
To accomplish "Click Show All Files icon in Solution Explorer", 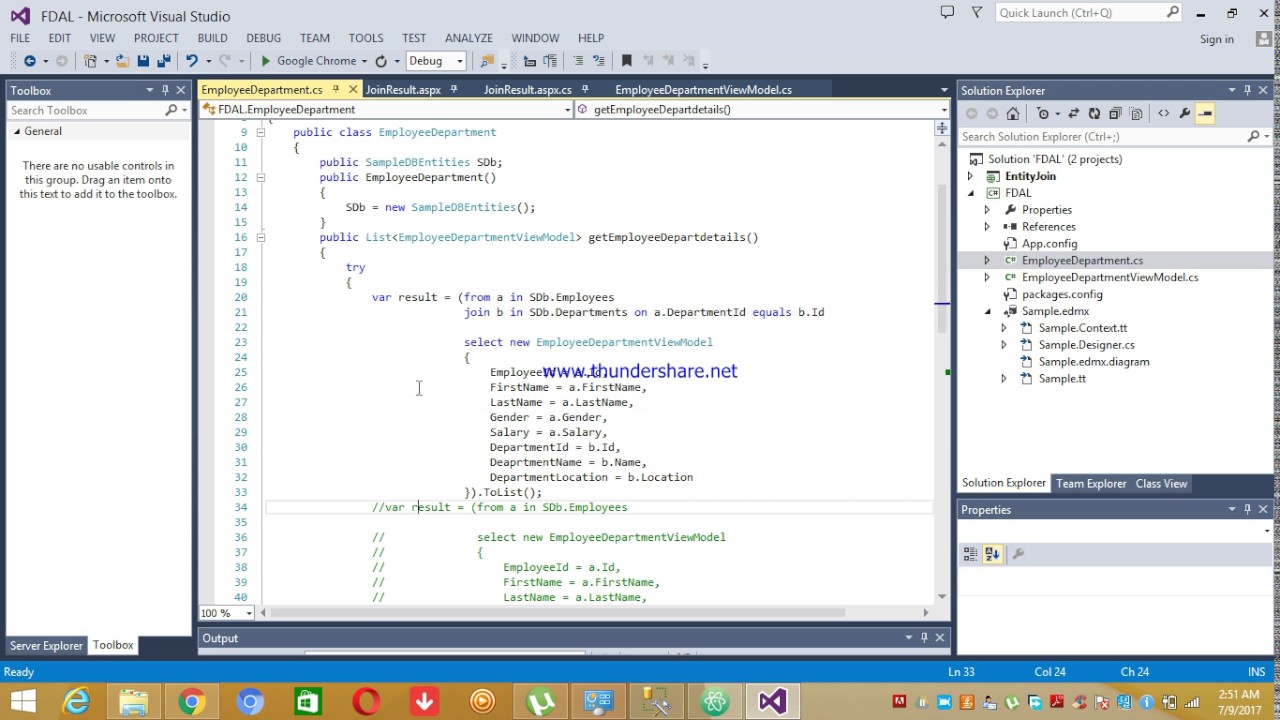I will (1134, 113).
